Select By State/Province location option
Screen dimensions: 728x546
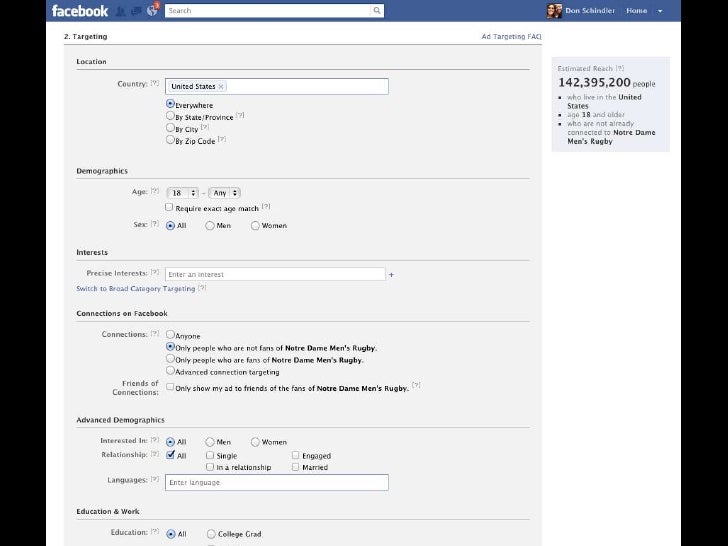(170, 116)
